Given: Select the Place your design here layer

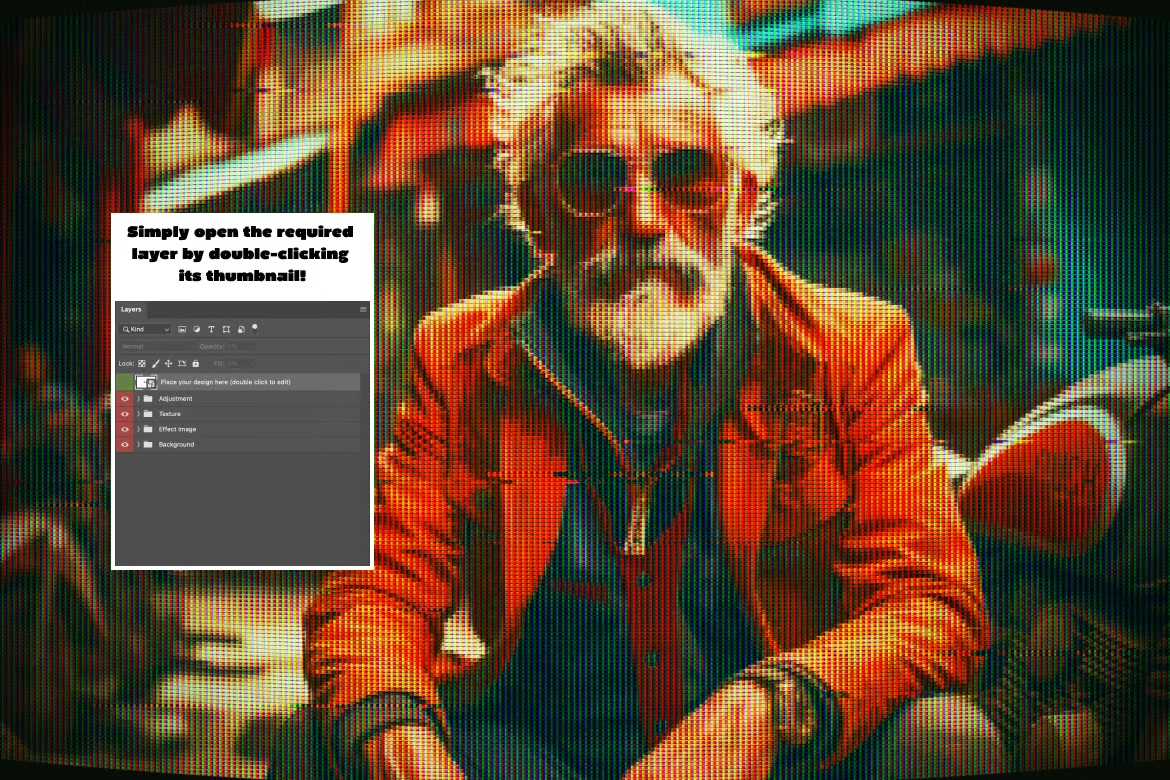Looking at the screenshot, I should click(250, 381).
